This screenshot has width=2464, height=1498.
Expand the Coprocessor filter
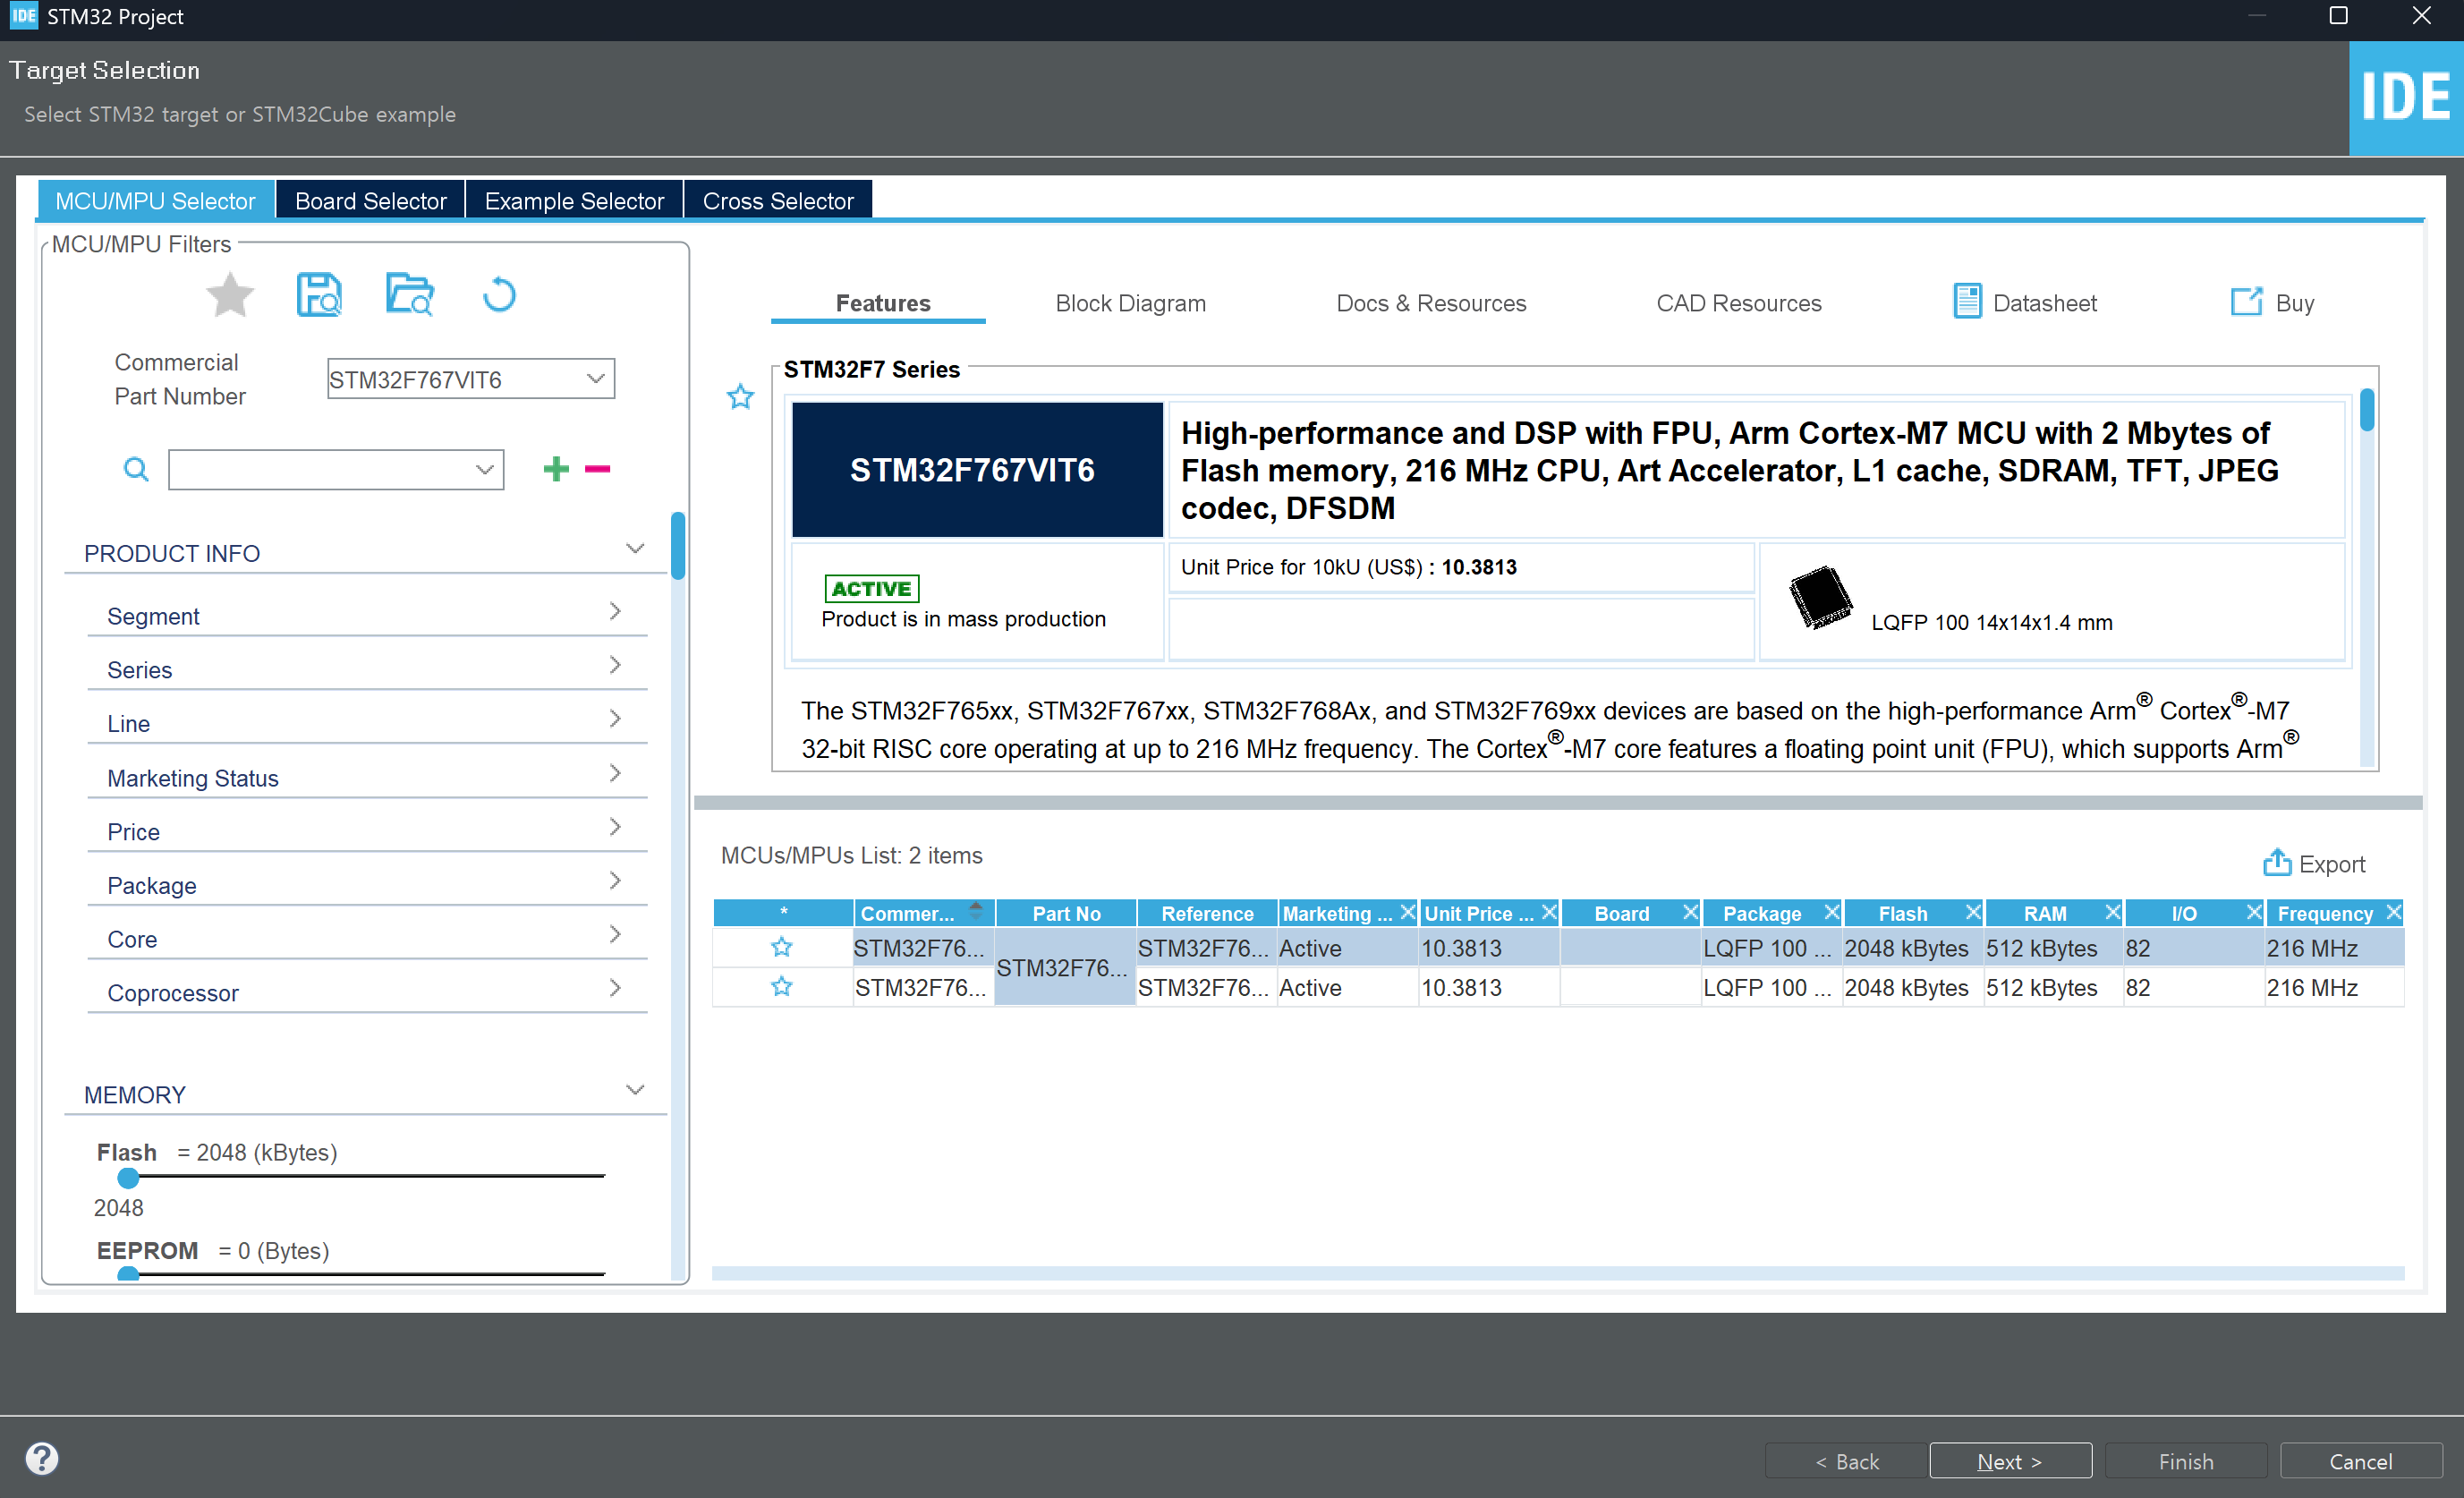coord(615,988)
